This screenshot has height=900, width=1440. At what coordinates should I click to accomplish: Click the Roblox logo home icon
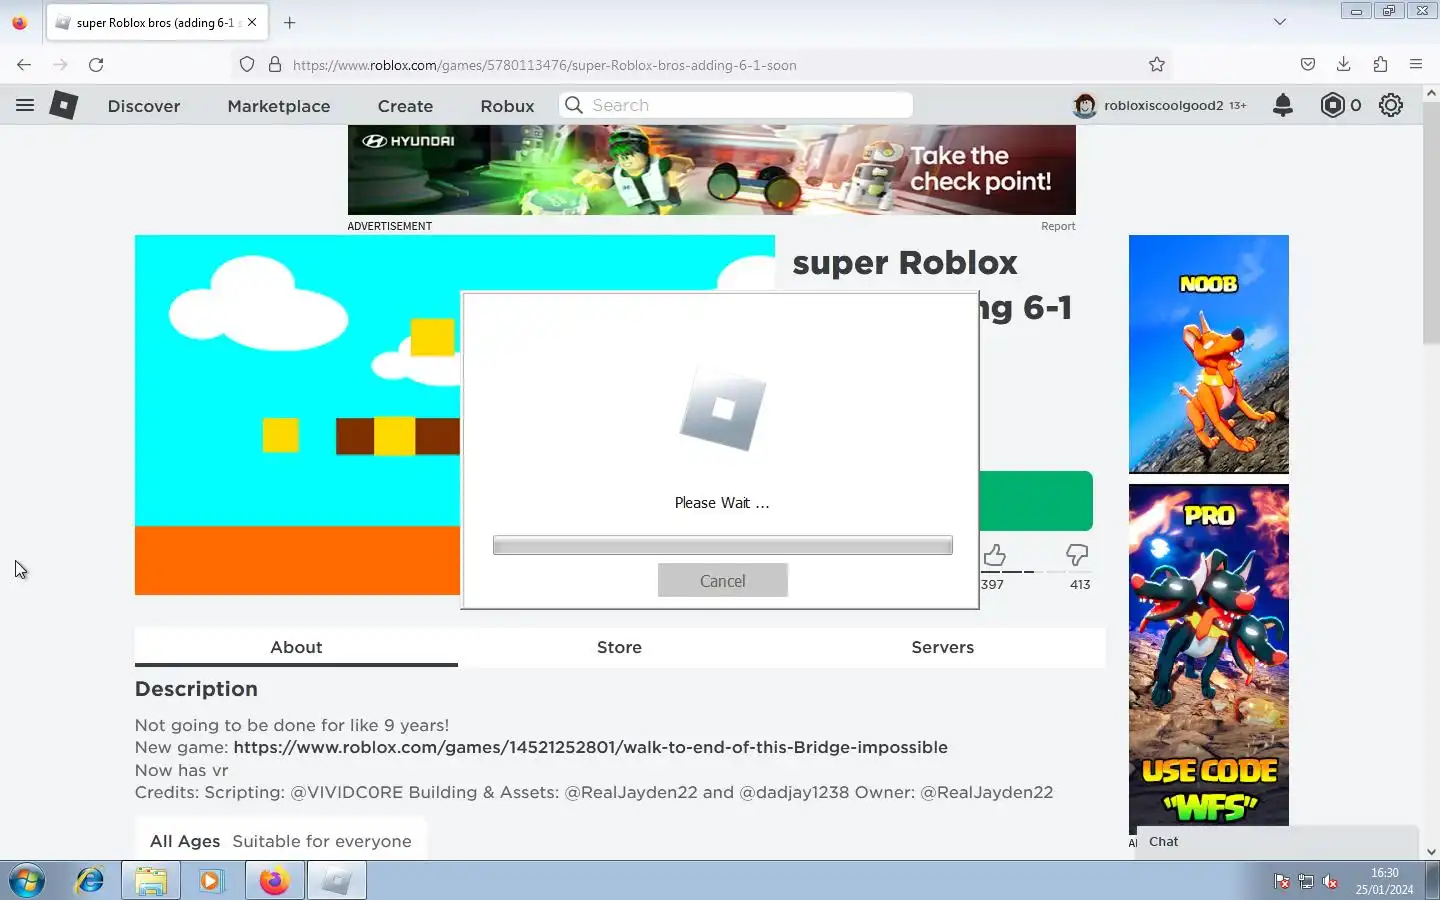(x=64, y=105)
